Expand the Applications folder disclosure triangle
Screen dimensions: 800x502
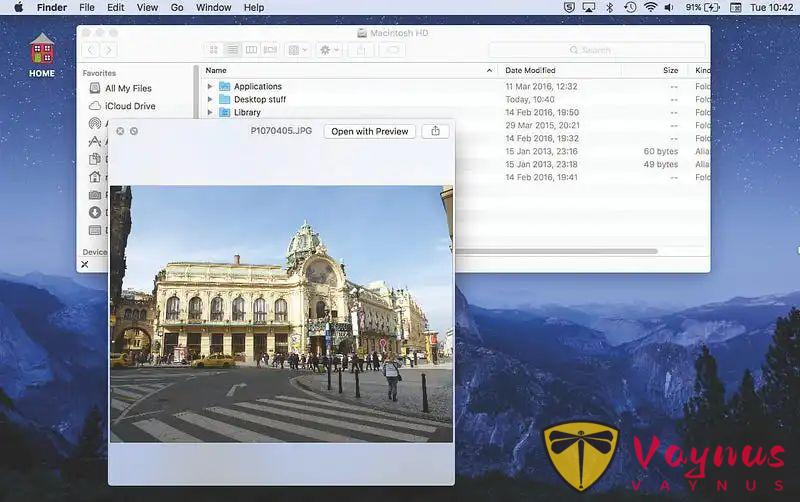[x=210, y=87]
